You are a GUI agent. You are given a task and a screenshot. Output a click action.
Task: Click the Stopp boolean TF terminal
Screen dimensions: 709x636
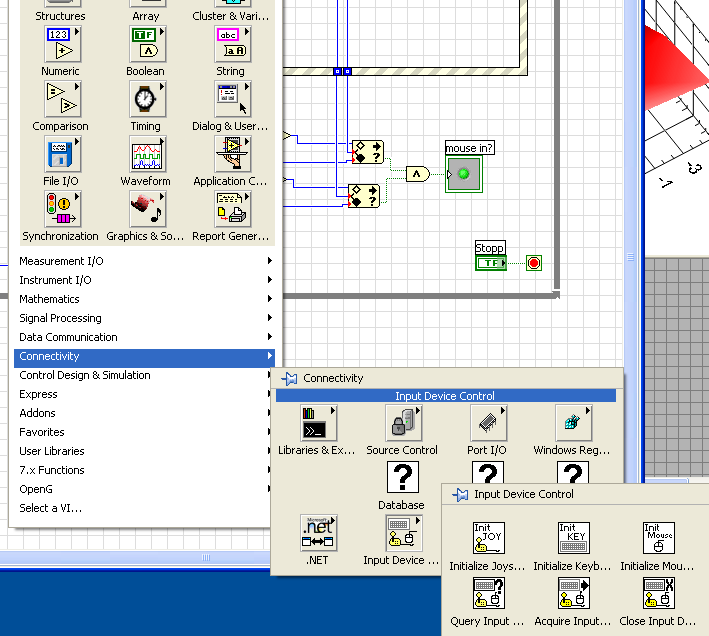tap(491, 263)
